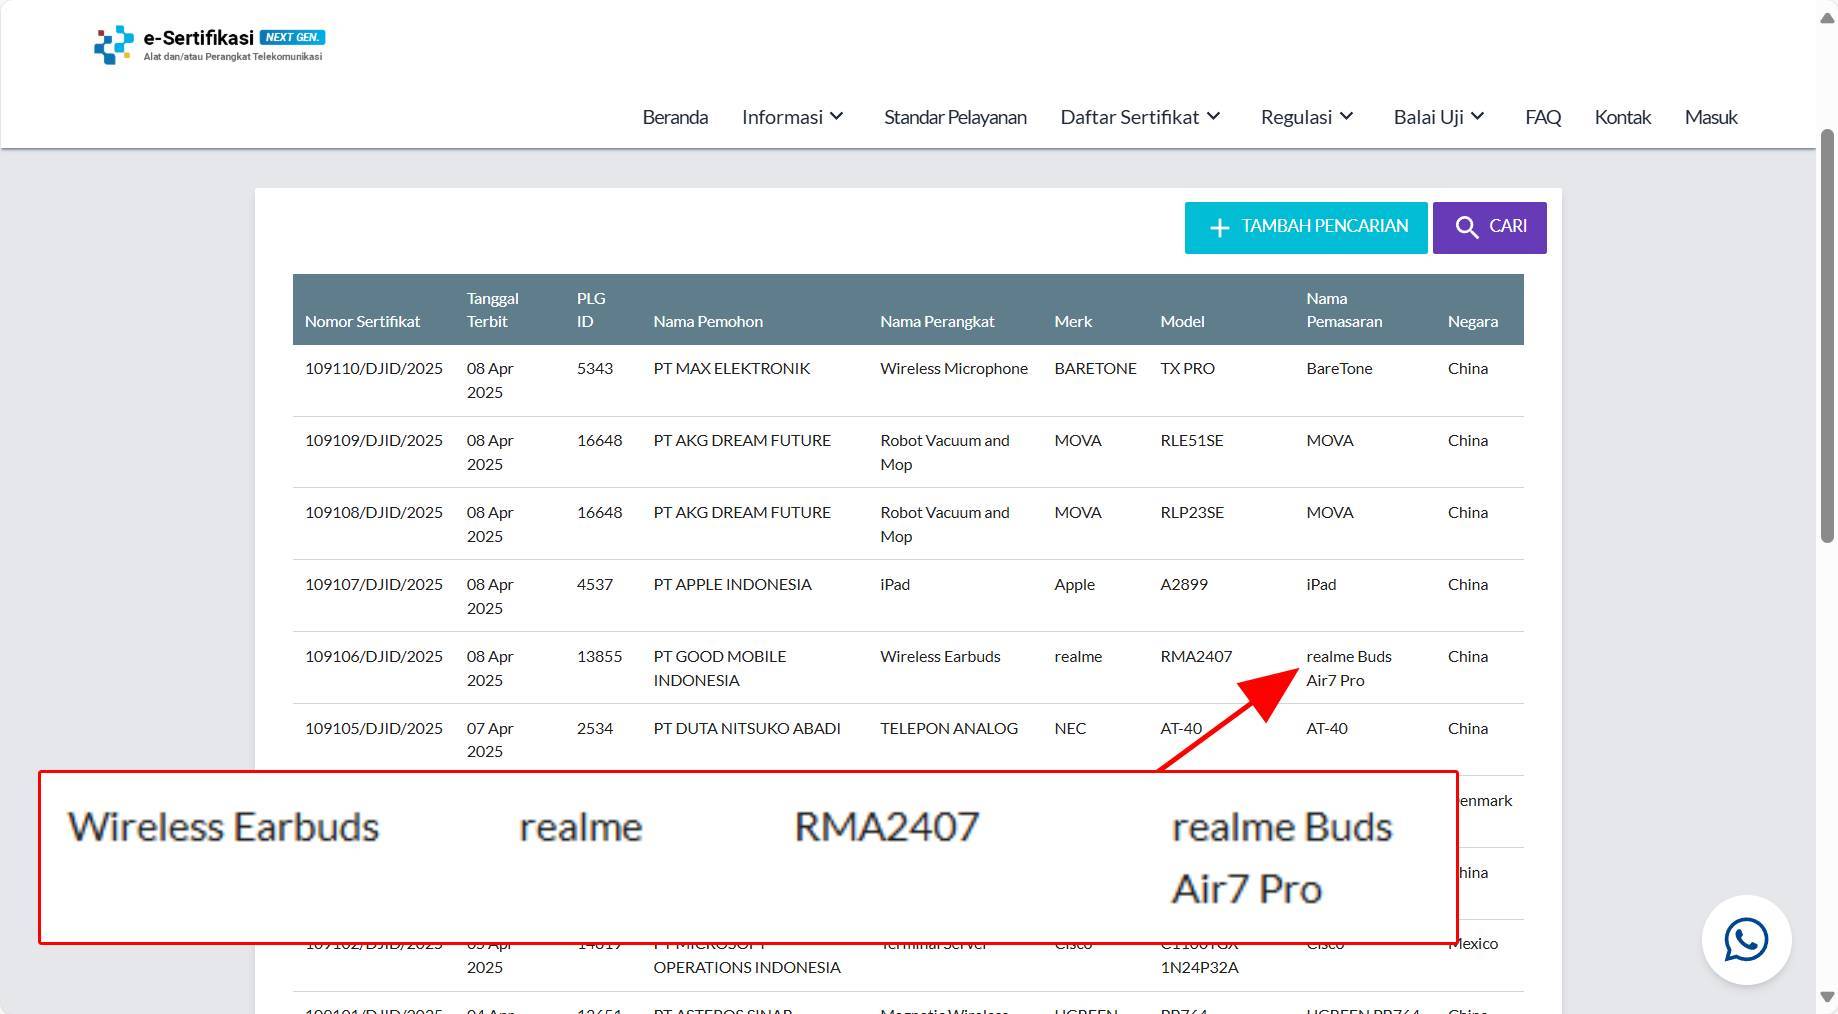Click the Model column header
This screenshot has height=1014, width=1838.
click(x=1182, y=321)
